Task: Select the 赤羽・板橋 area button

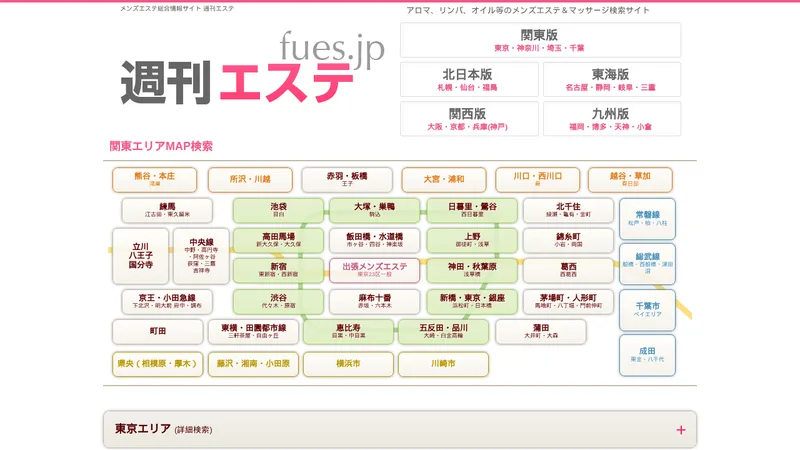Action: tap(347, 180)
